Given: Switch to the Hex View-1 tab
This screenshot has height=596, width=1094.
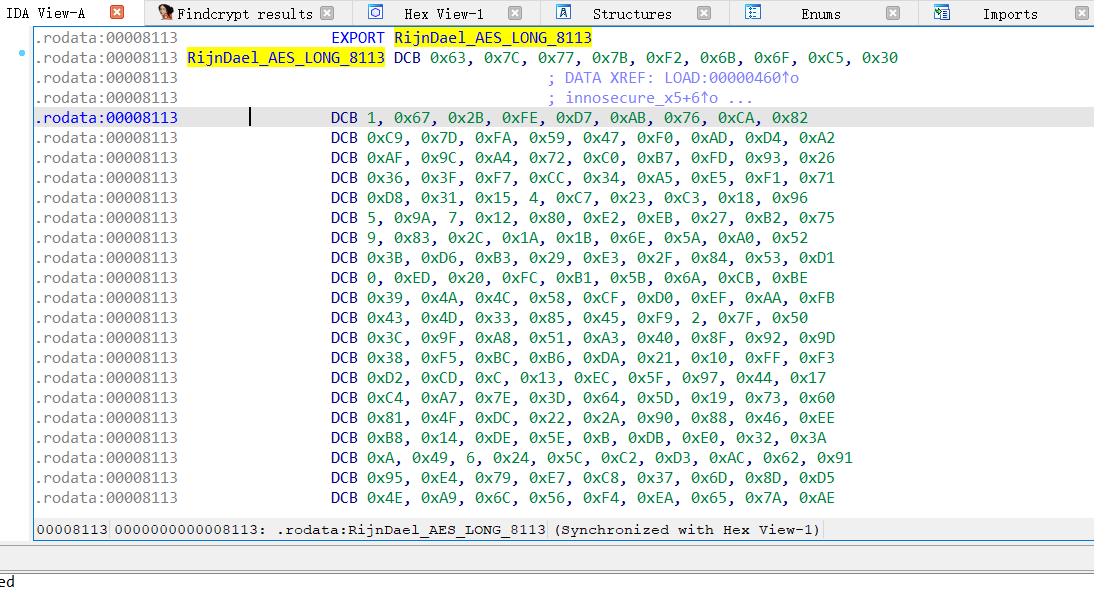Looking at the screenshot, I should coord(443,14).
